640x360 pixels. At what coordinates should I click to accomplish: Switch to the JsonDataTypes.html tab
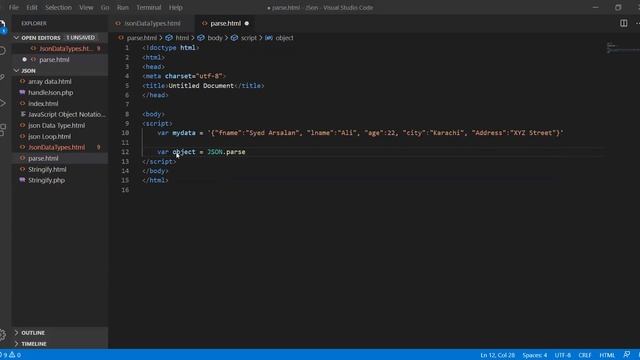152,24
